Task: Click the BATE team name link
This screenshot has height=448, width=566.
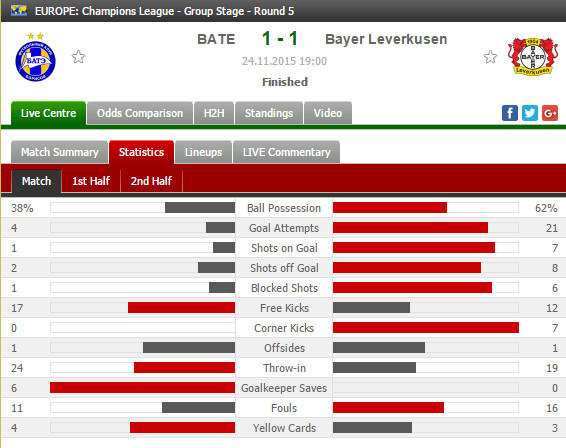Action: coord(216,39)
